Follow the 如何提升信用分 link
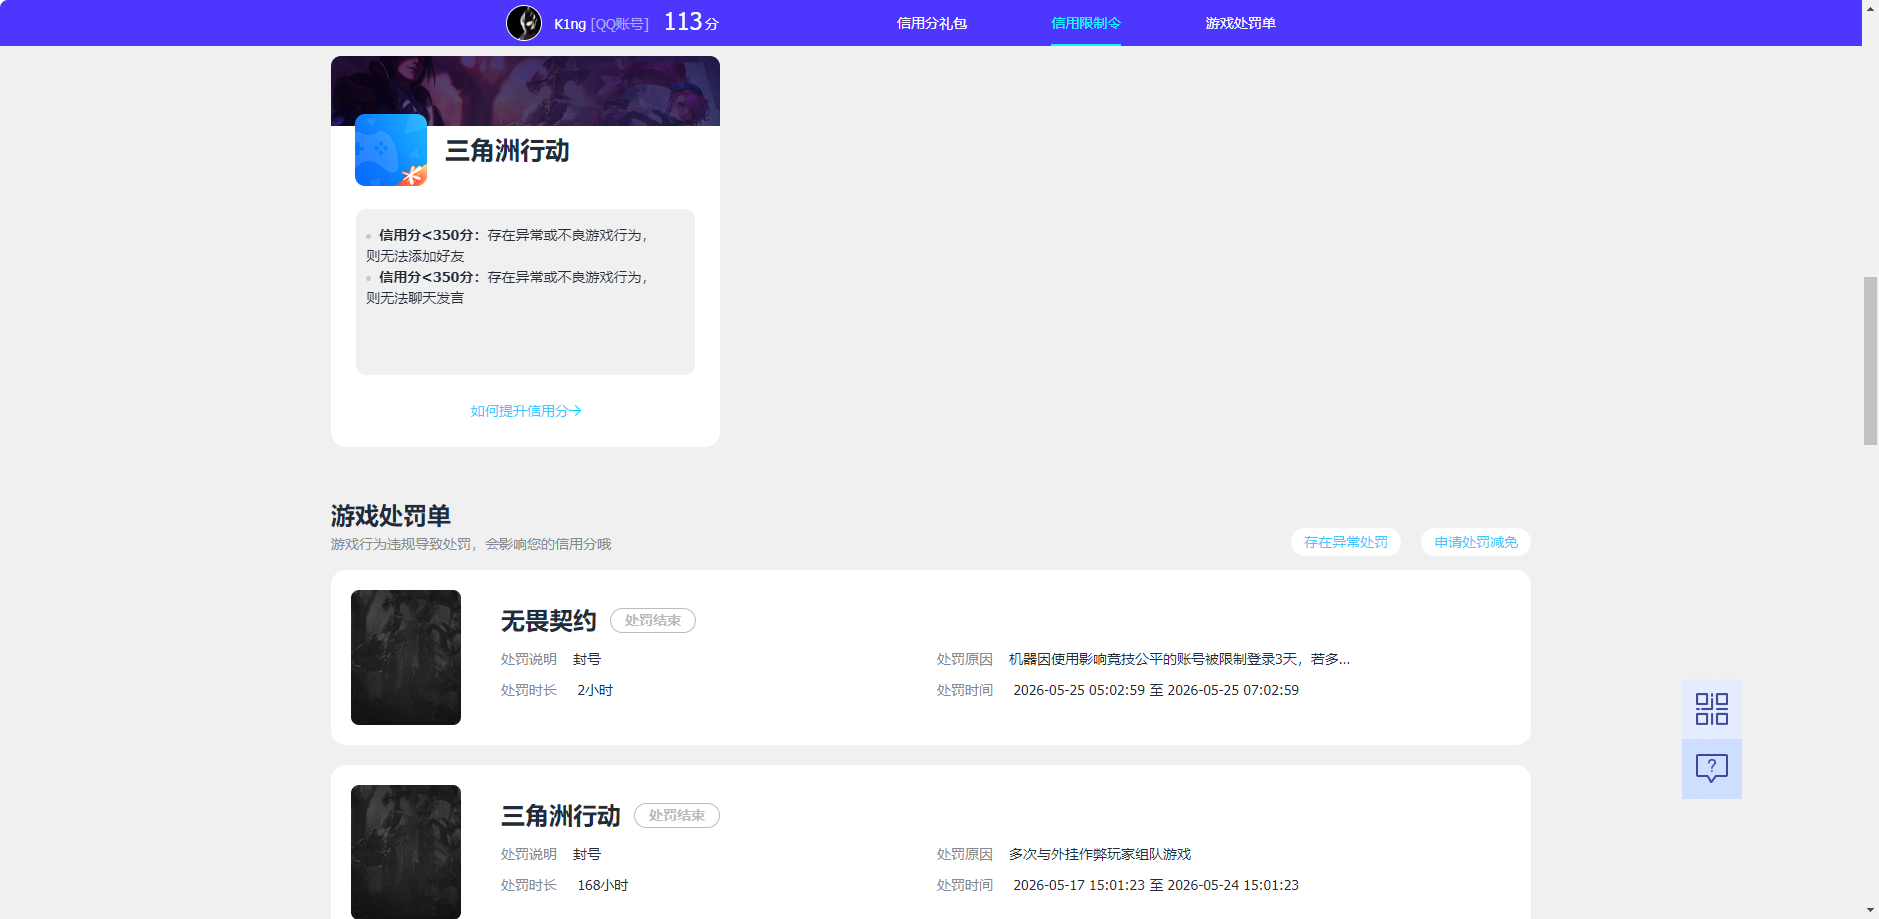The width and height of the screenshot is (1879, 919). (x=526, y=411)
